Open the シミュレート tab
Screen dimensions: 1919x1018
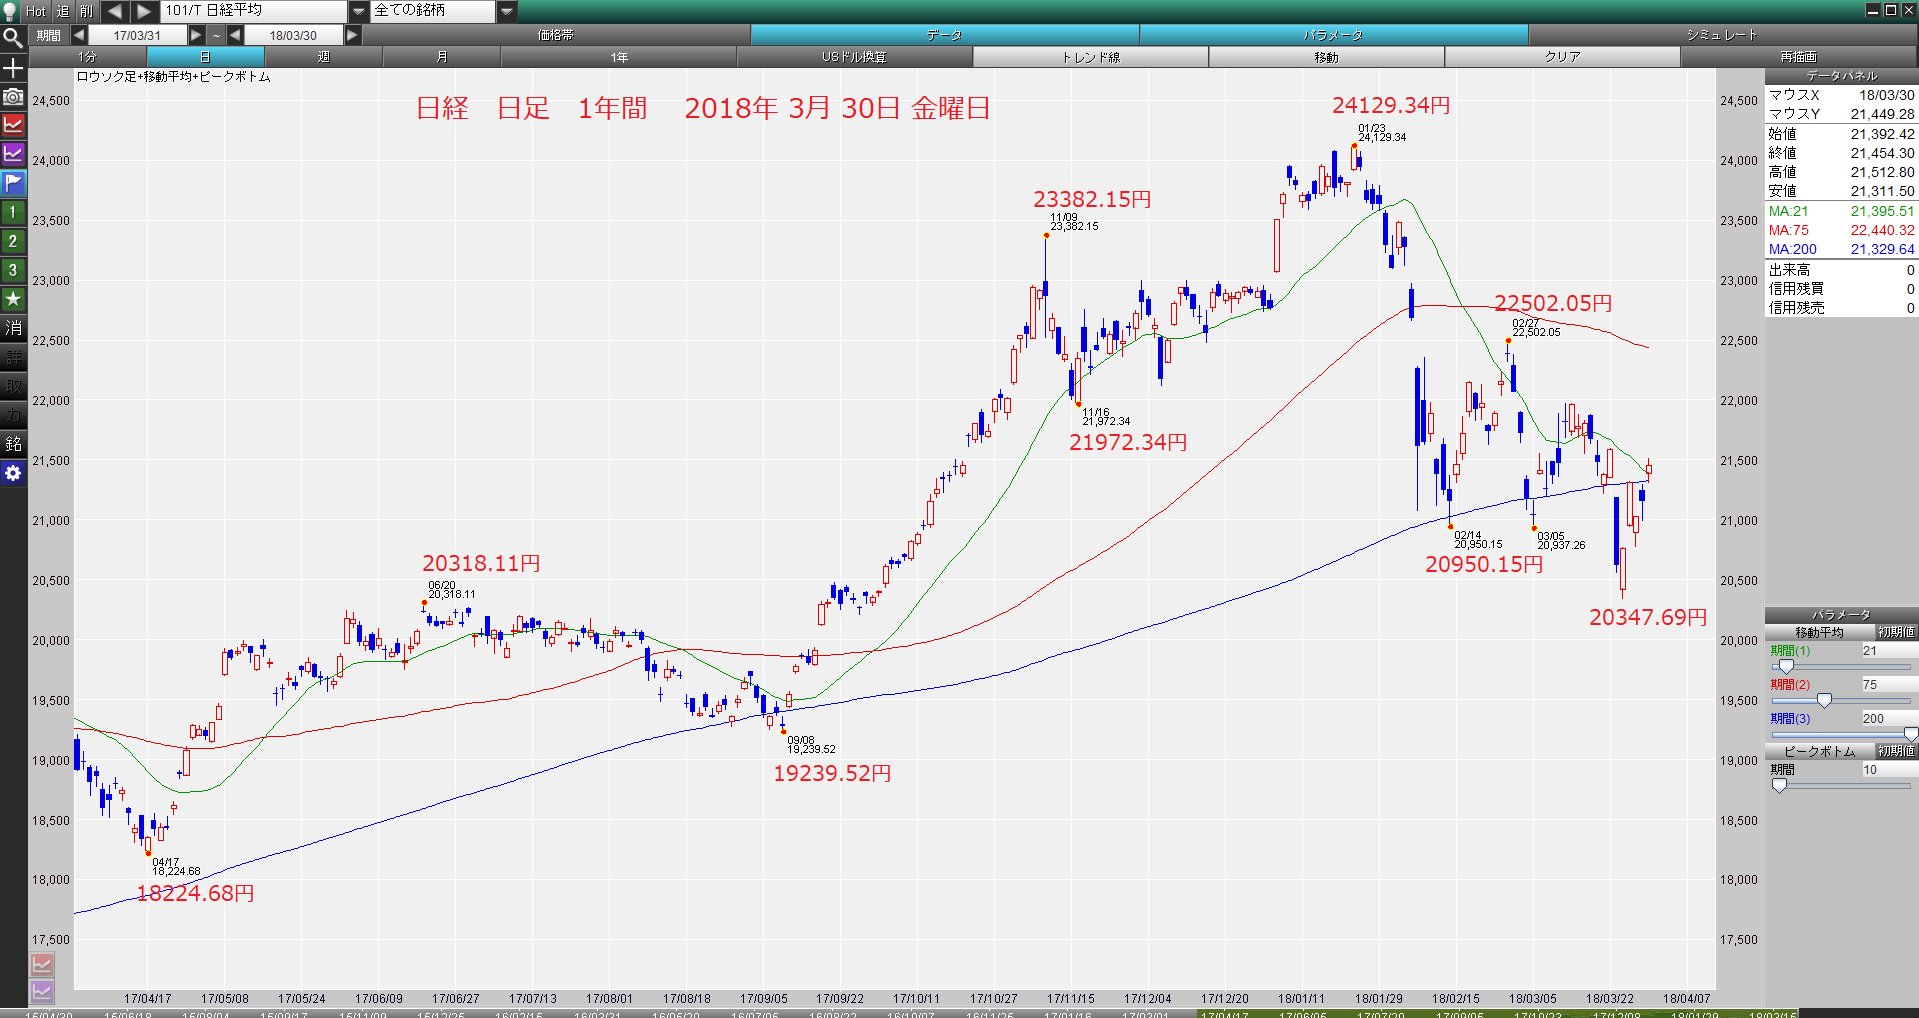point(1722,35)
